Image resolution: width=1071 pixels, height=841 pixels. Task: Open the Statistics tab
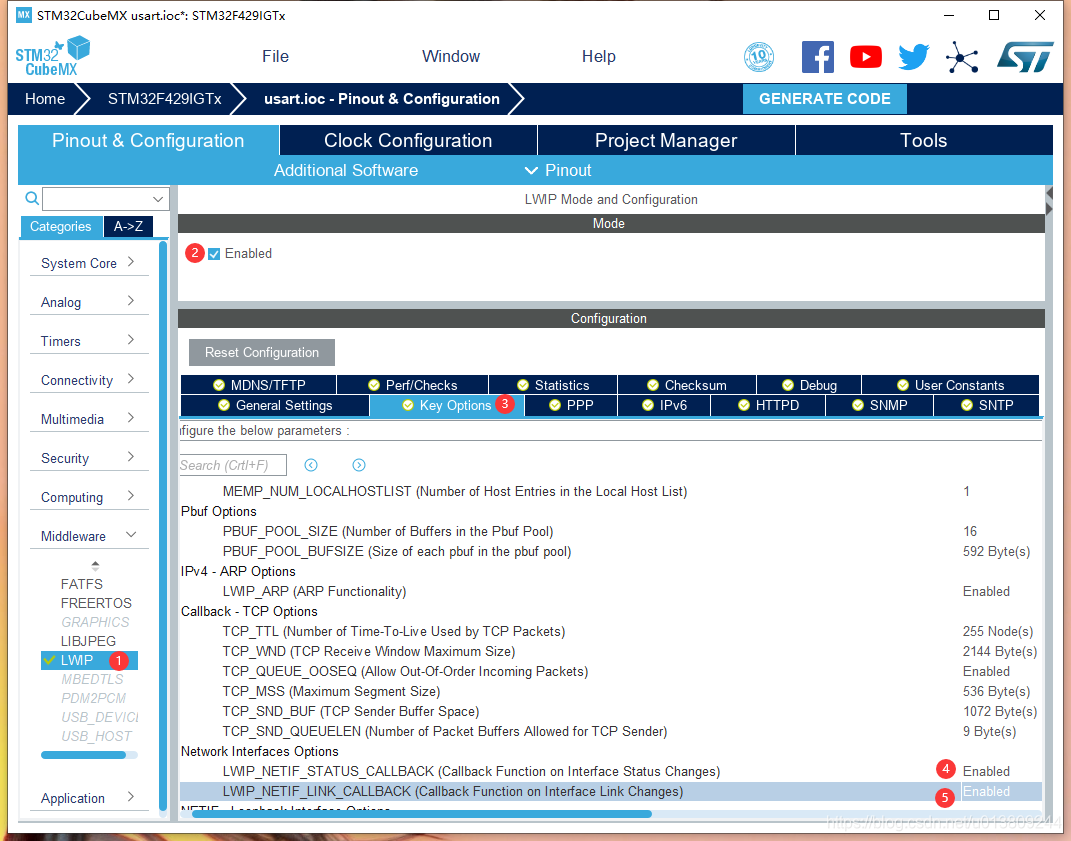553,385
